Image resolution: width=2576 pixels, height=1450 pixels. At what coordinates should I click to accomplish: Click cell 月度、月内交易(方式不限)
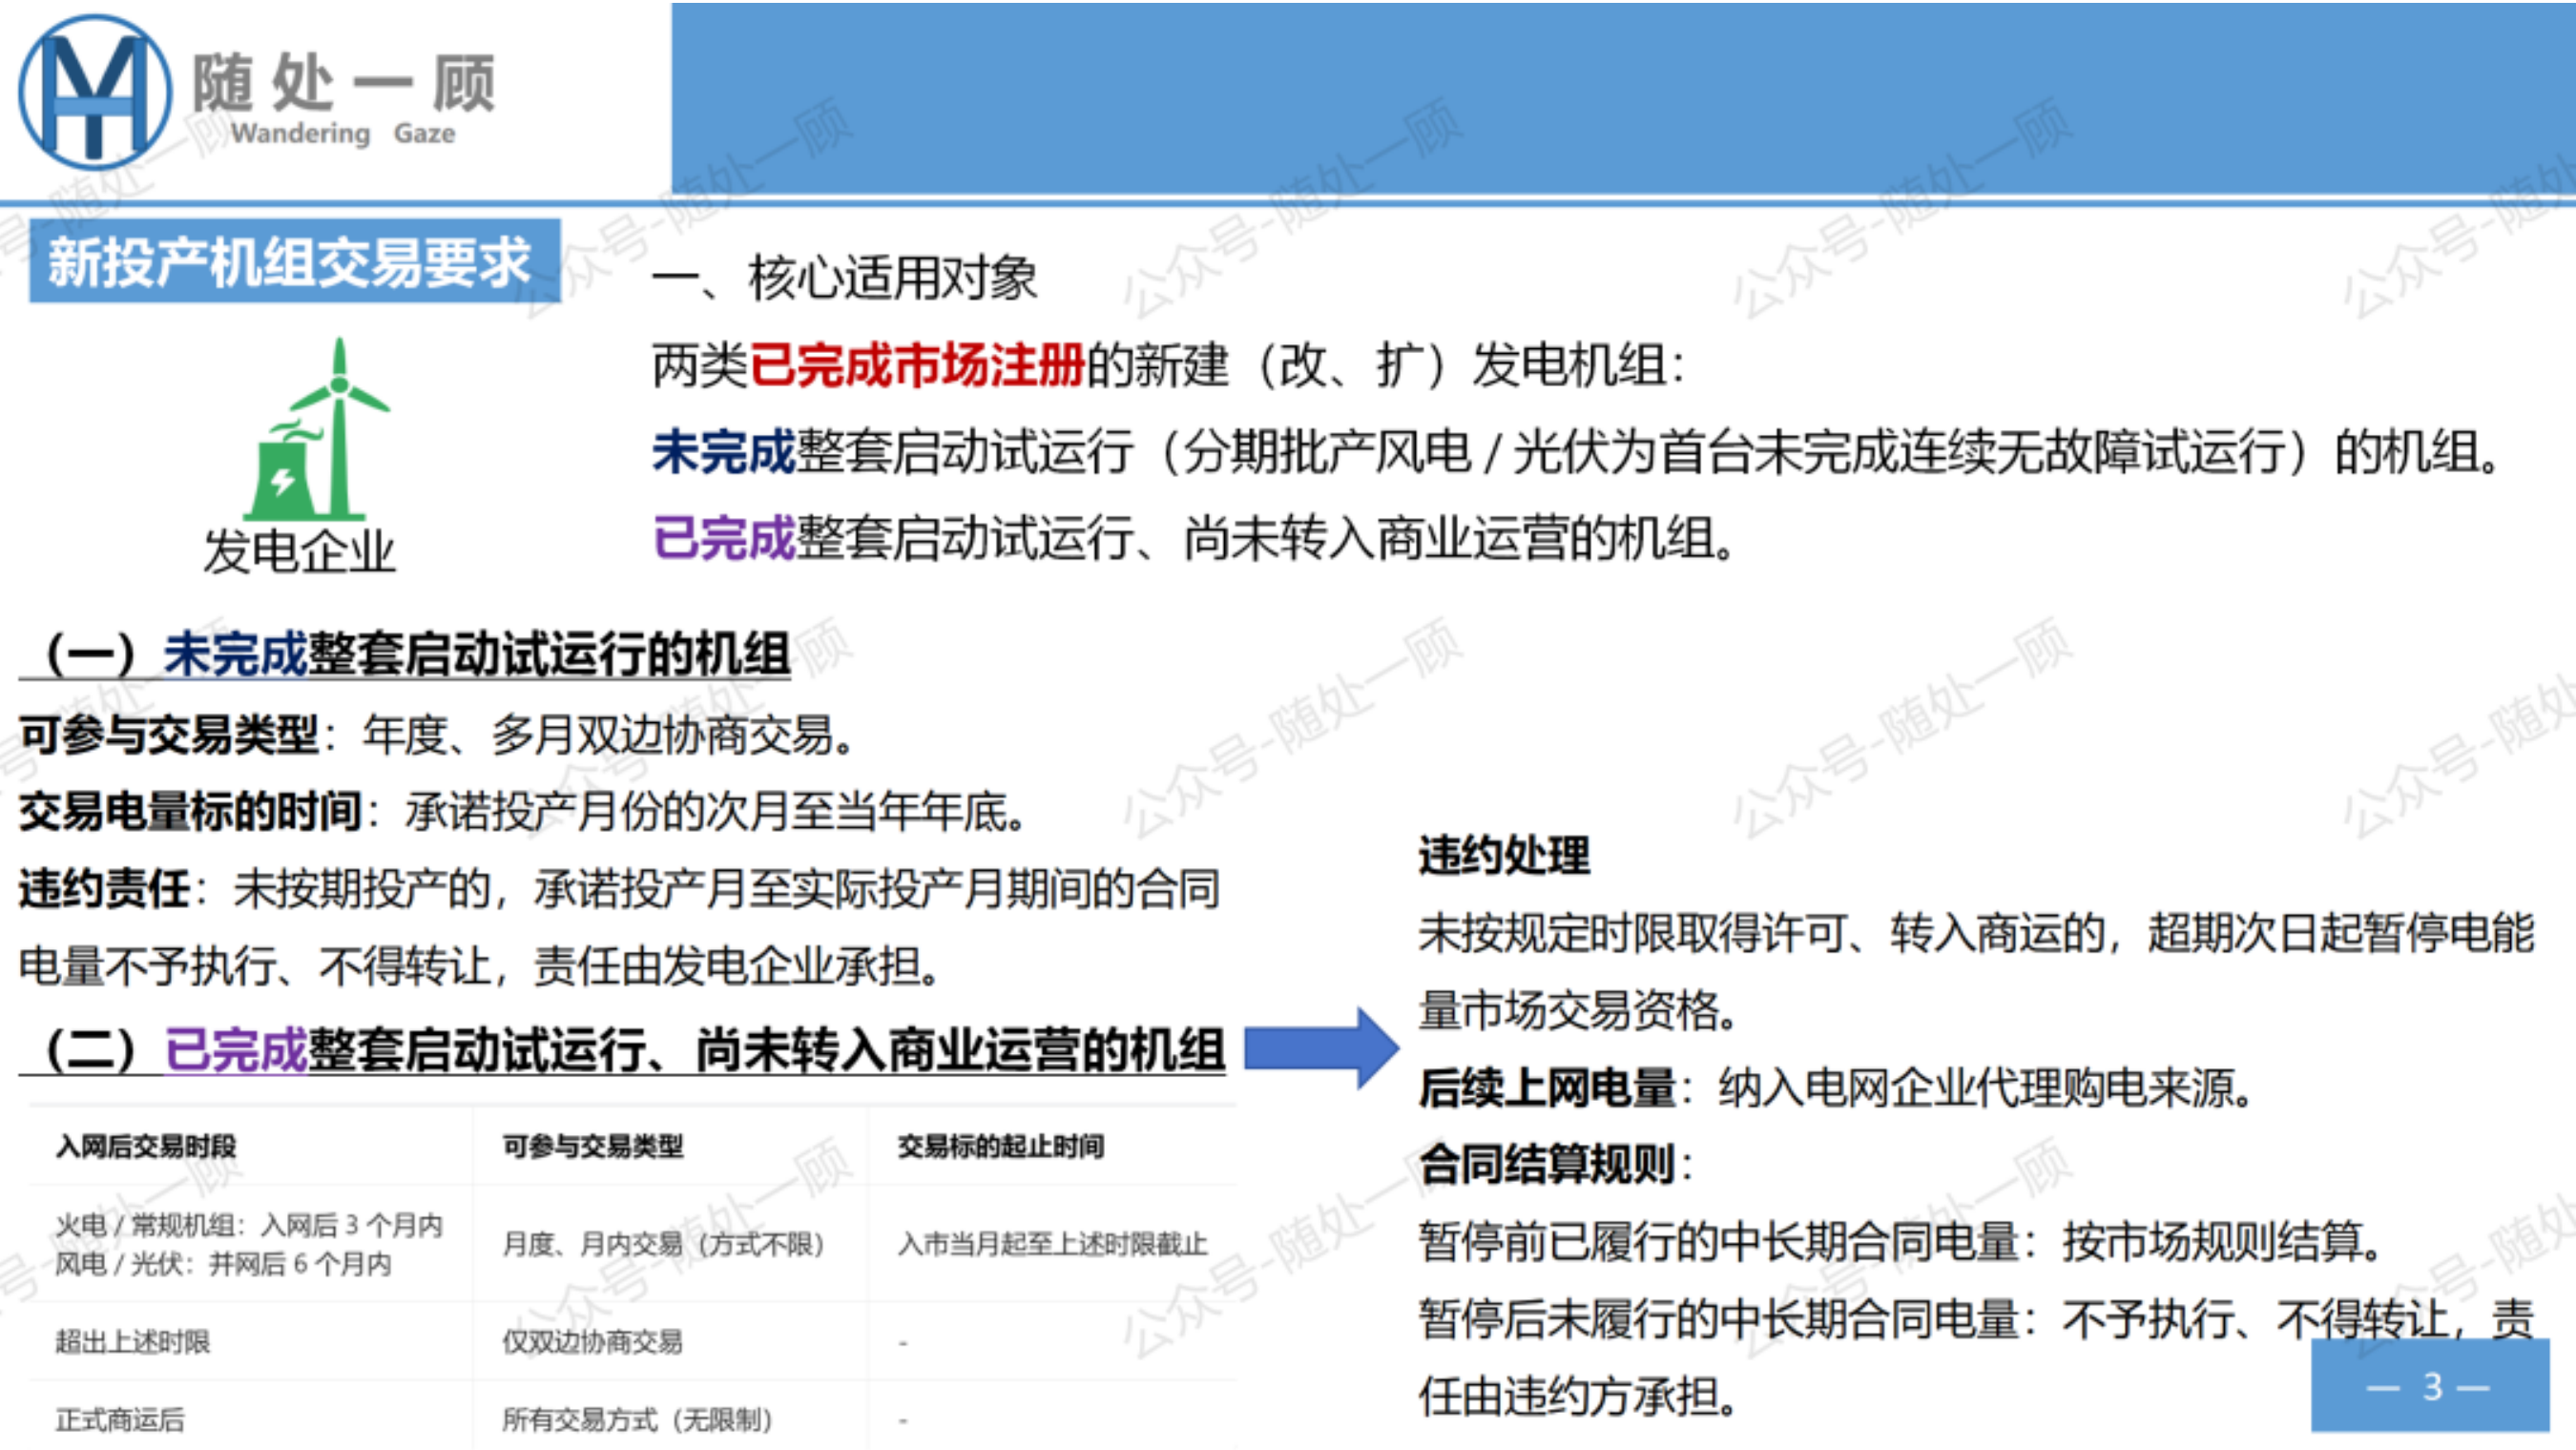coord(663,1244)
